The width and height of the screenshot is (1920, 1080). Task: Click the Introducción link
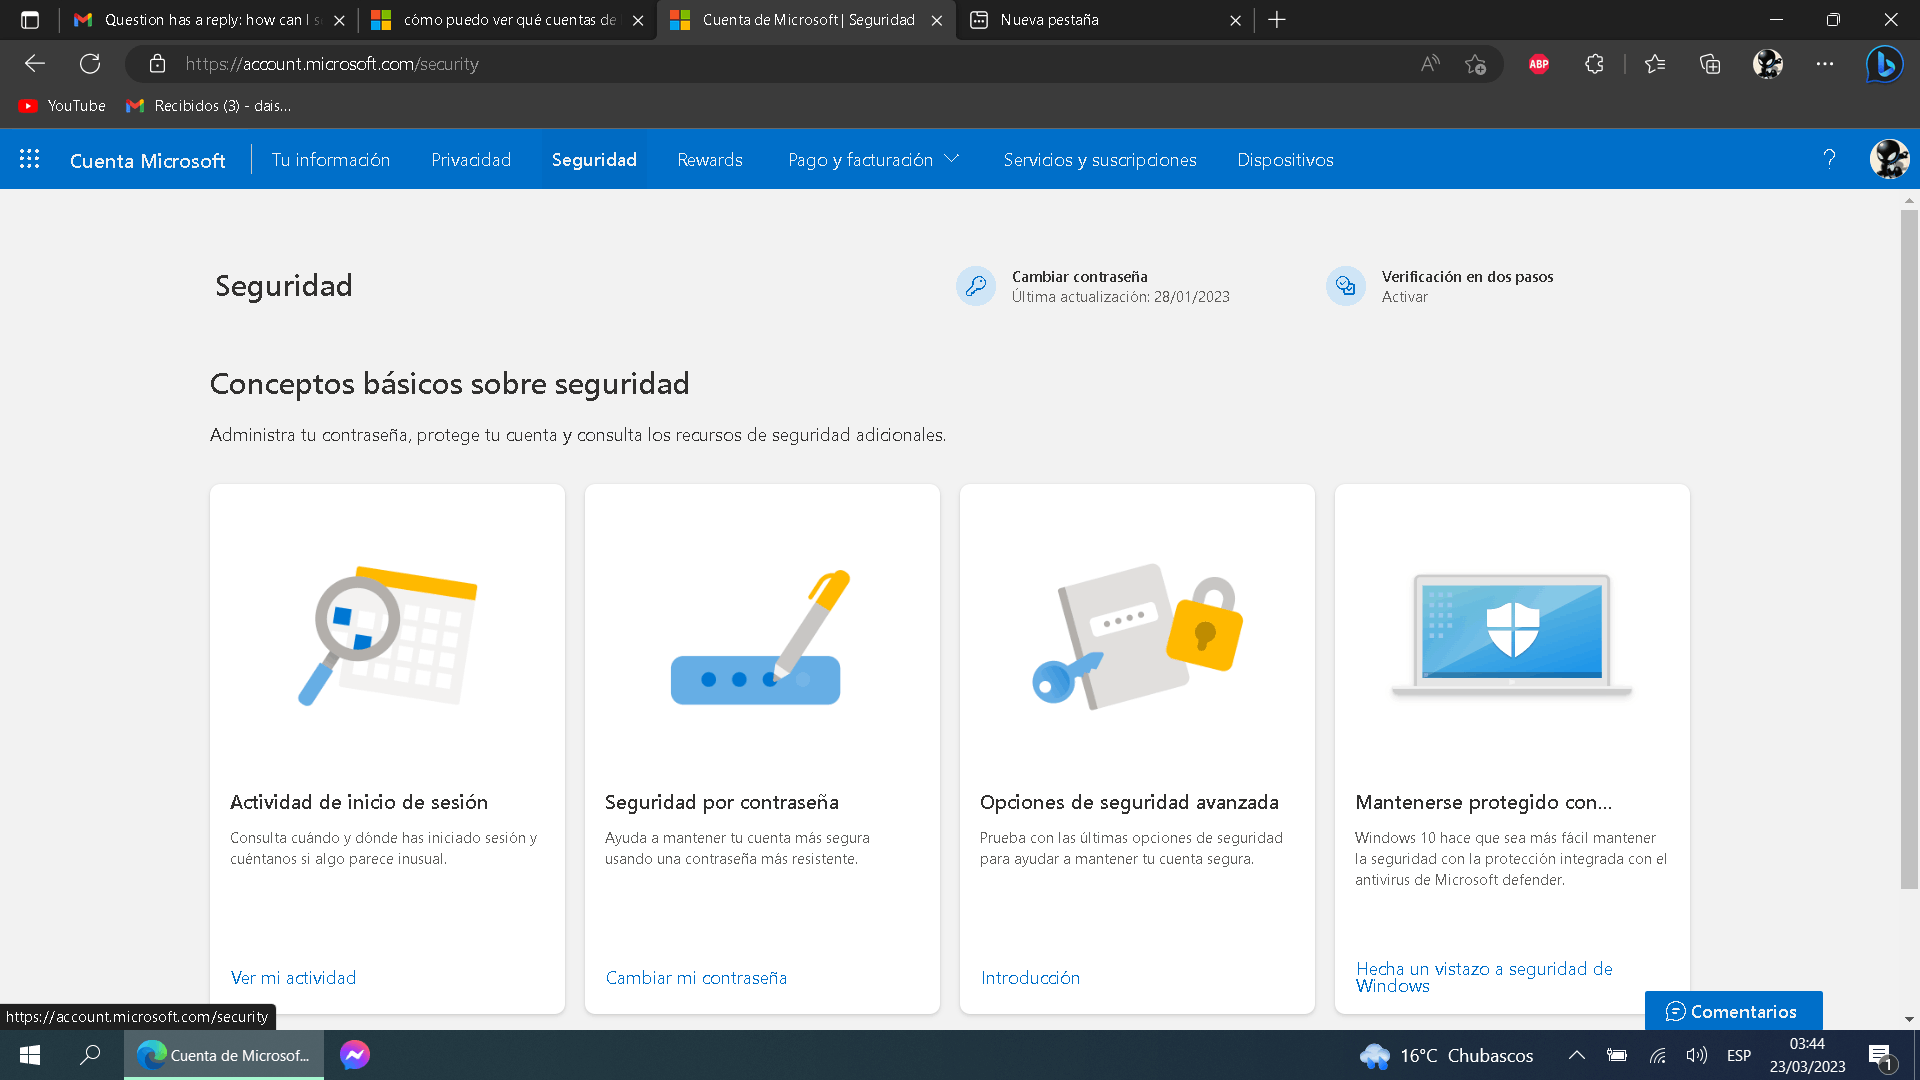[x=1030, y=978]
